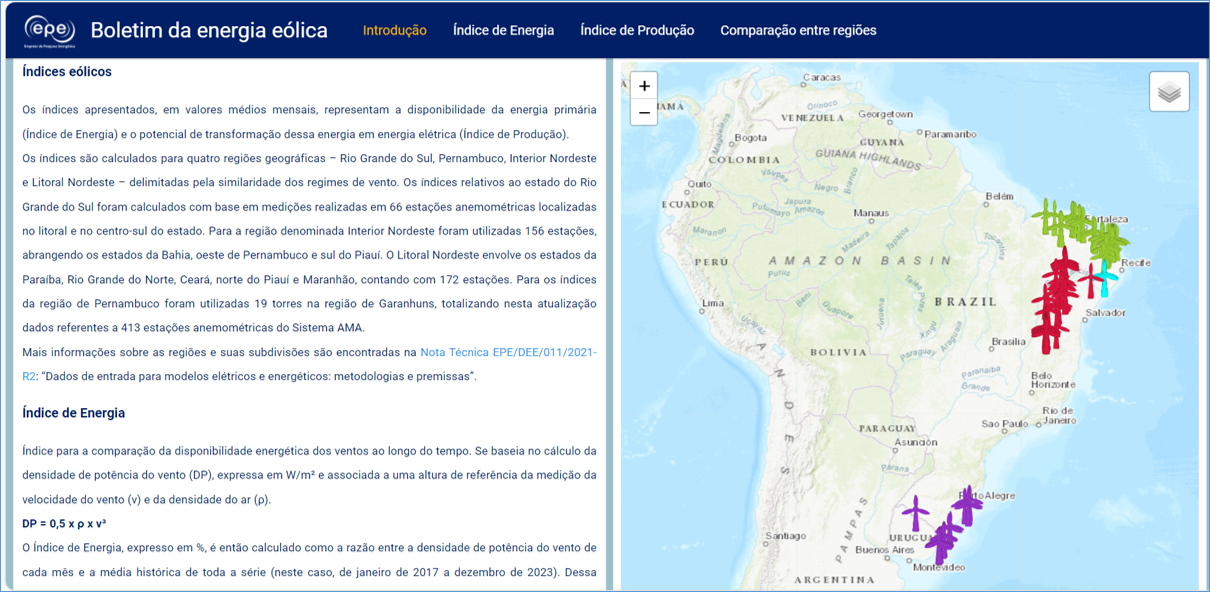The image size is (1210, 592).
Task: Go to the Índice de Produção tab
Action: [637, 30]
